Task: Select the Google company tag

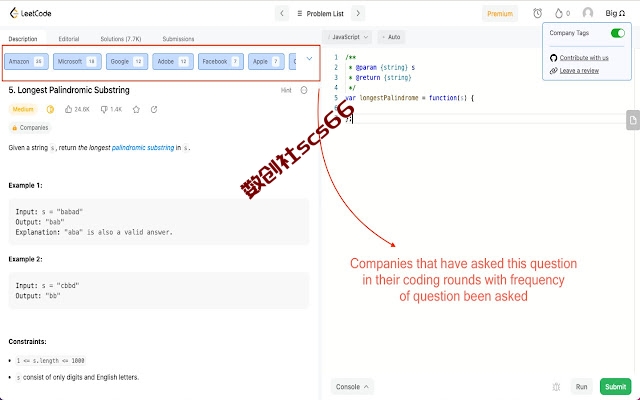Action: point(127,62)
